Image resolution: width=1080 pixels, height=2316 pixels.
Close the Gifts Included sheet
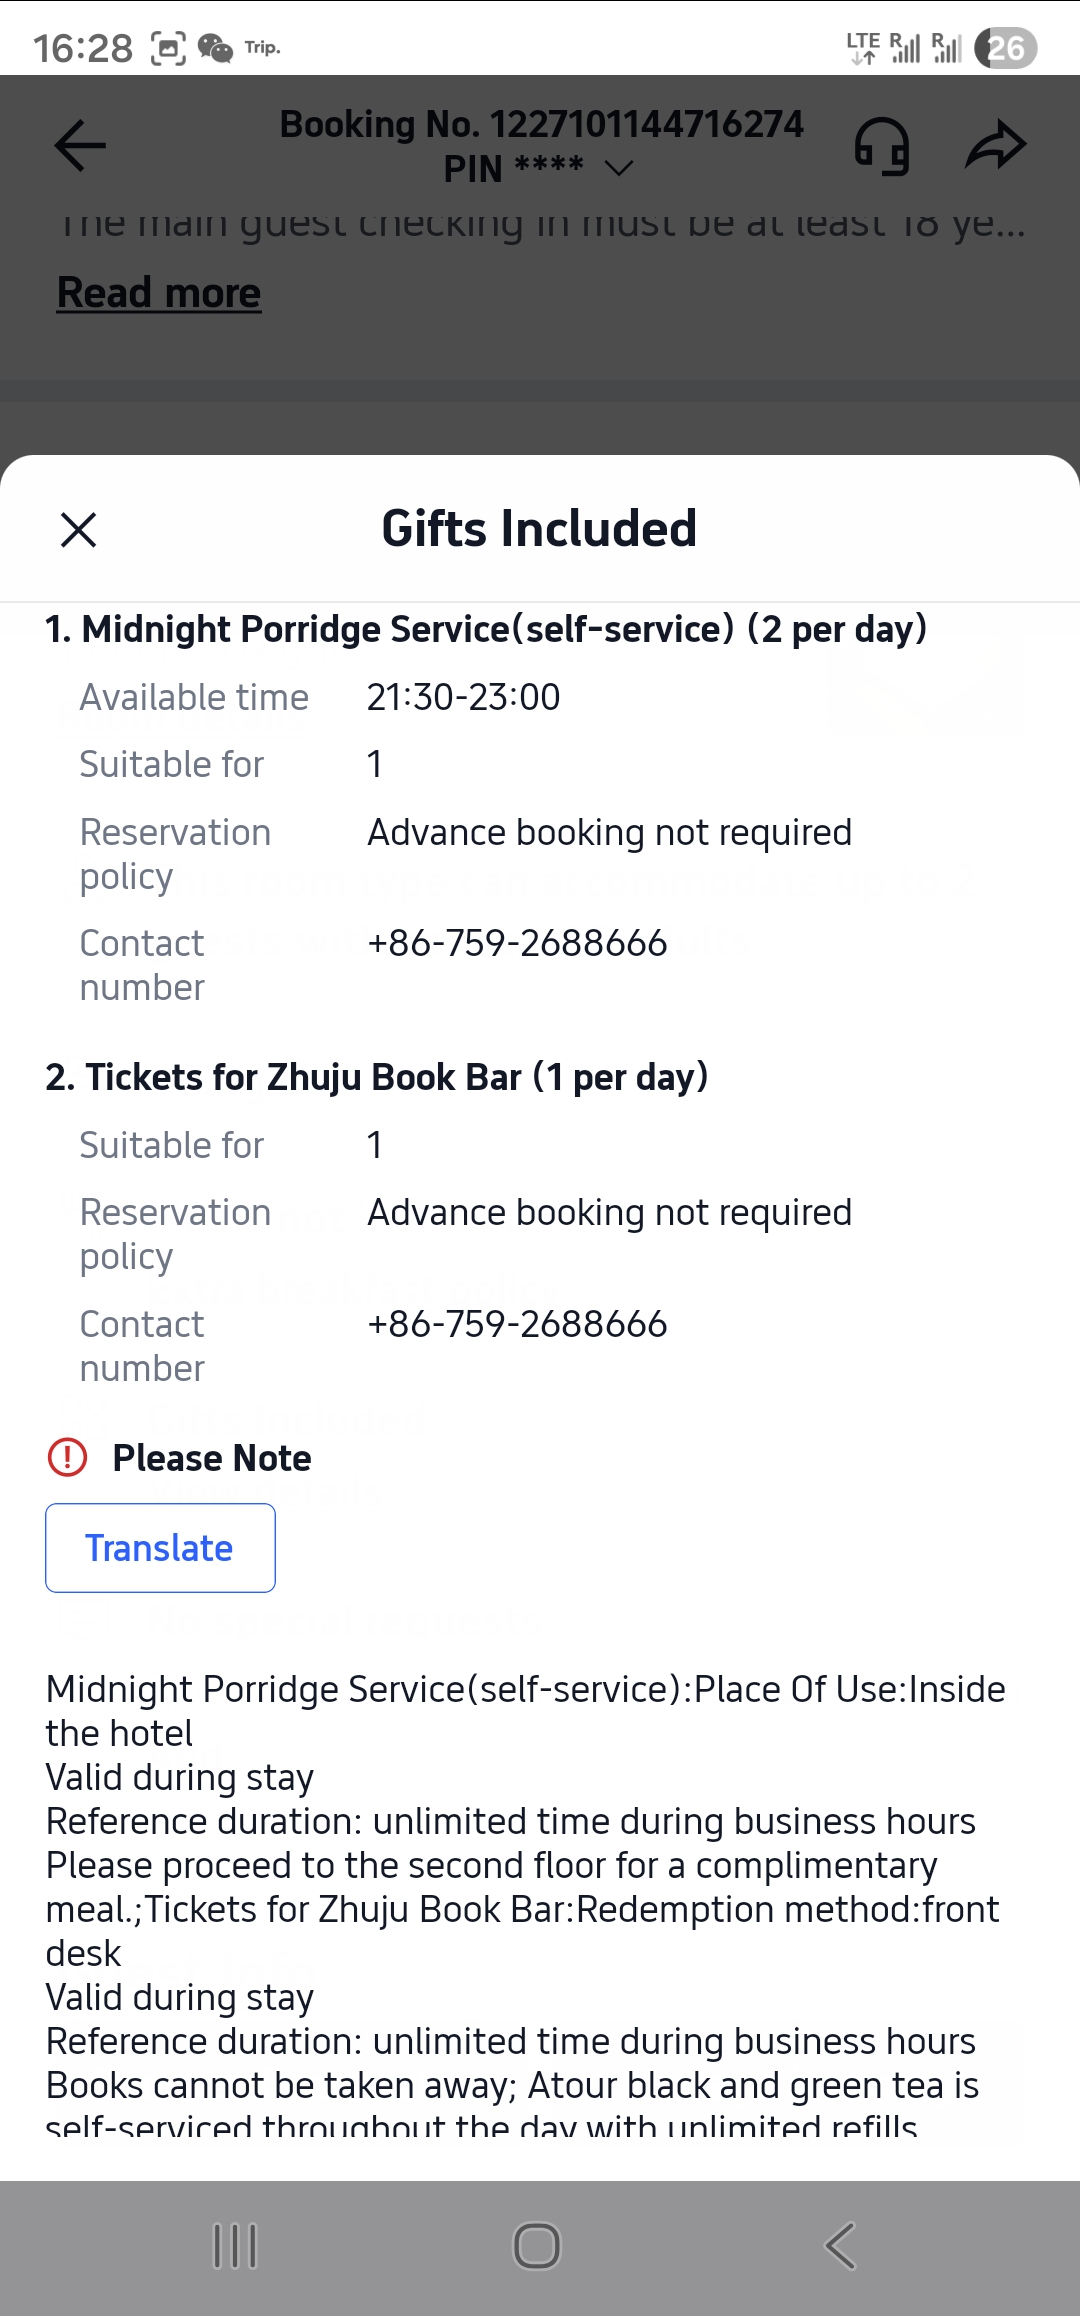(x=78, y=530)
